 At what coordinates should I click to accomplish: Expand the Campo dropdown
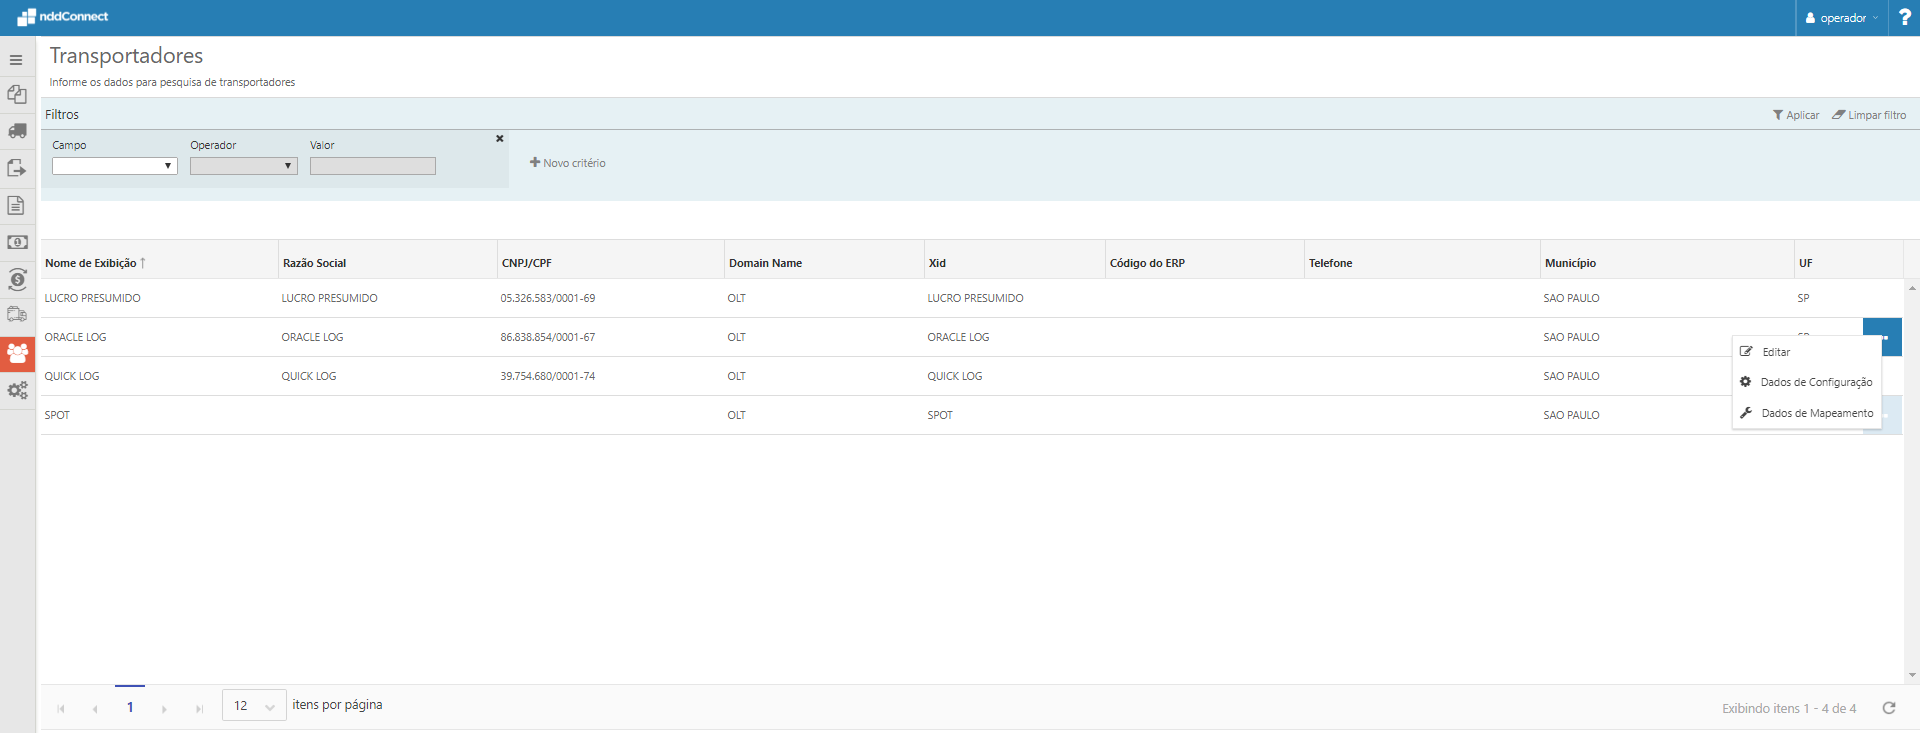[115, 166]
